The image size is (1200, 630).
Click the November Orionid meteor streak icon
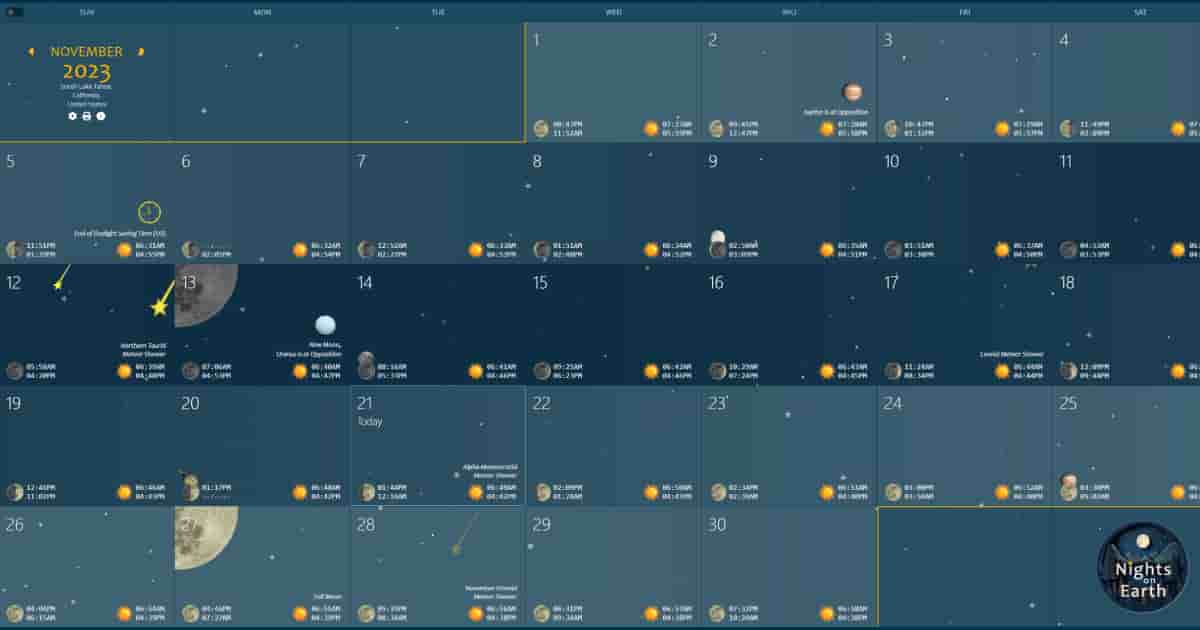[465, 535]
